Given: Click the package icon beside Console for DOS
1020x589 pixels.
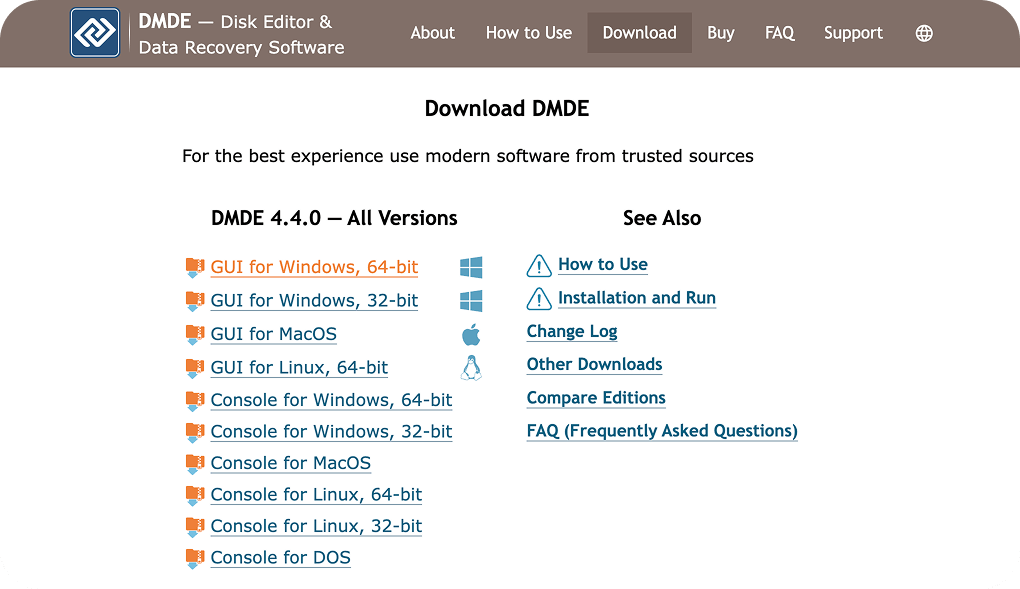Looking at the screenshot, I should point(194,558).
